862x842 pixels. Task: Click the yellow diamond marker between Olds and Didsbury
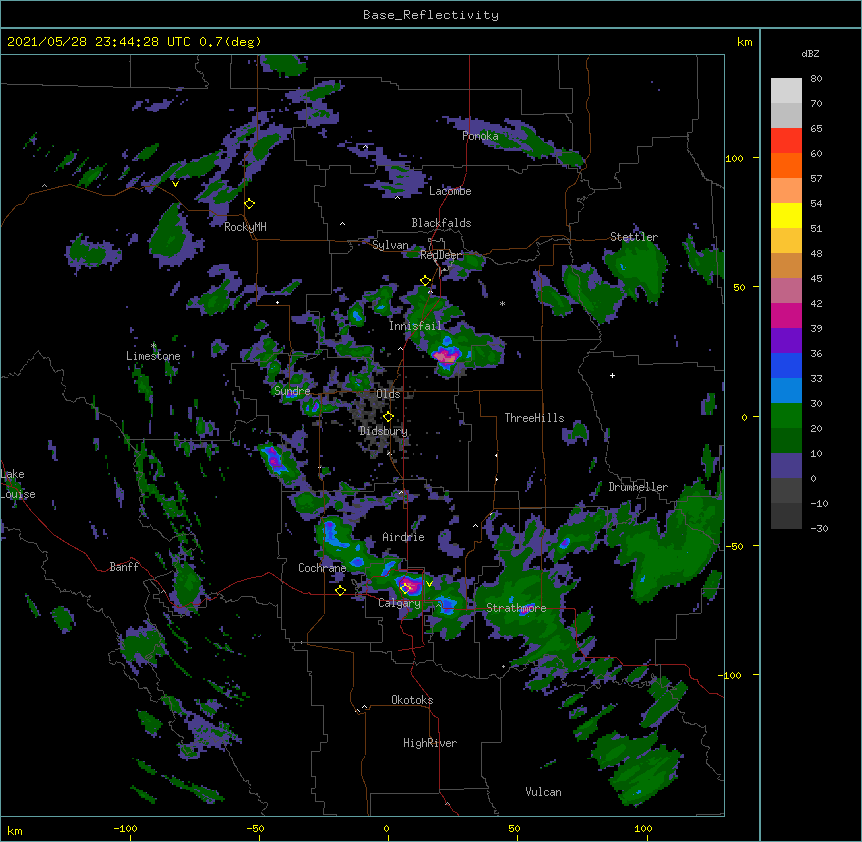[388, 417]
